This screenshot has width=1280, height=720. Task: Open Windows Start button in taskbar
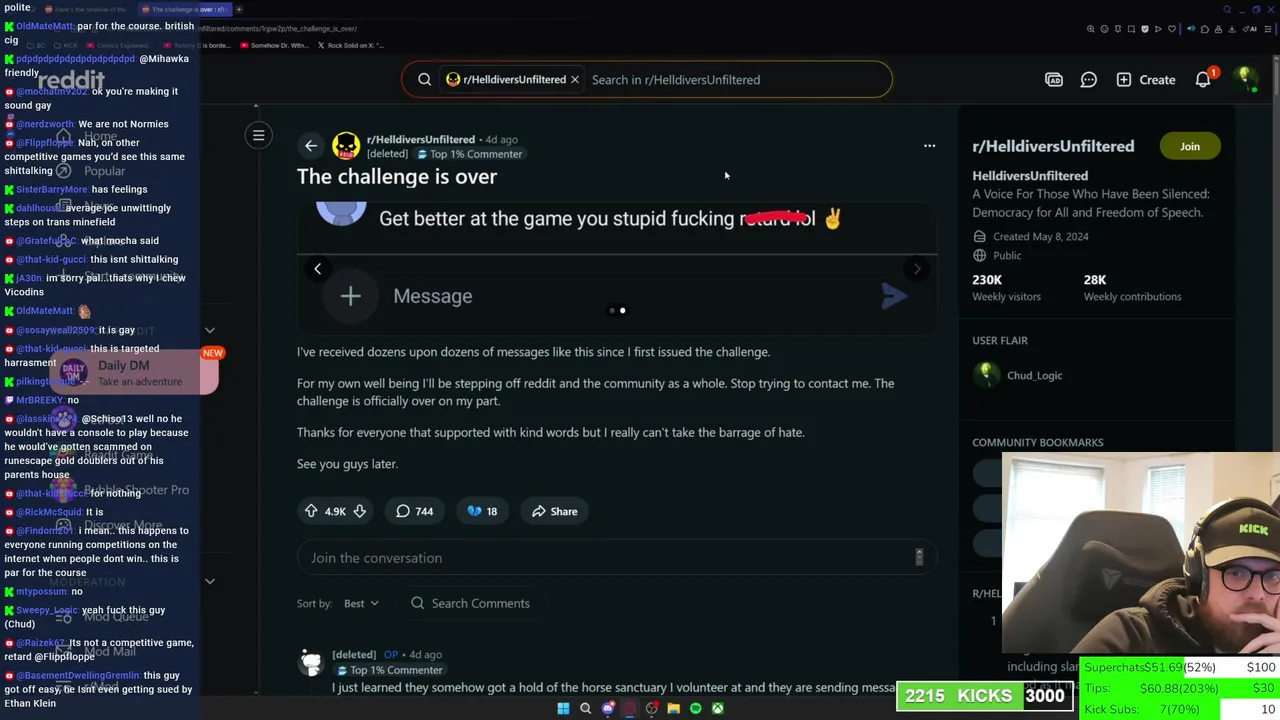pyautogui.click(x=563, y=708)
